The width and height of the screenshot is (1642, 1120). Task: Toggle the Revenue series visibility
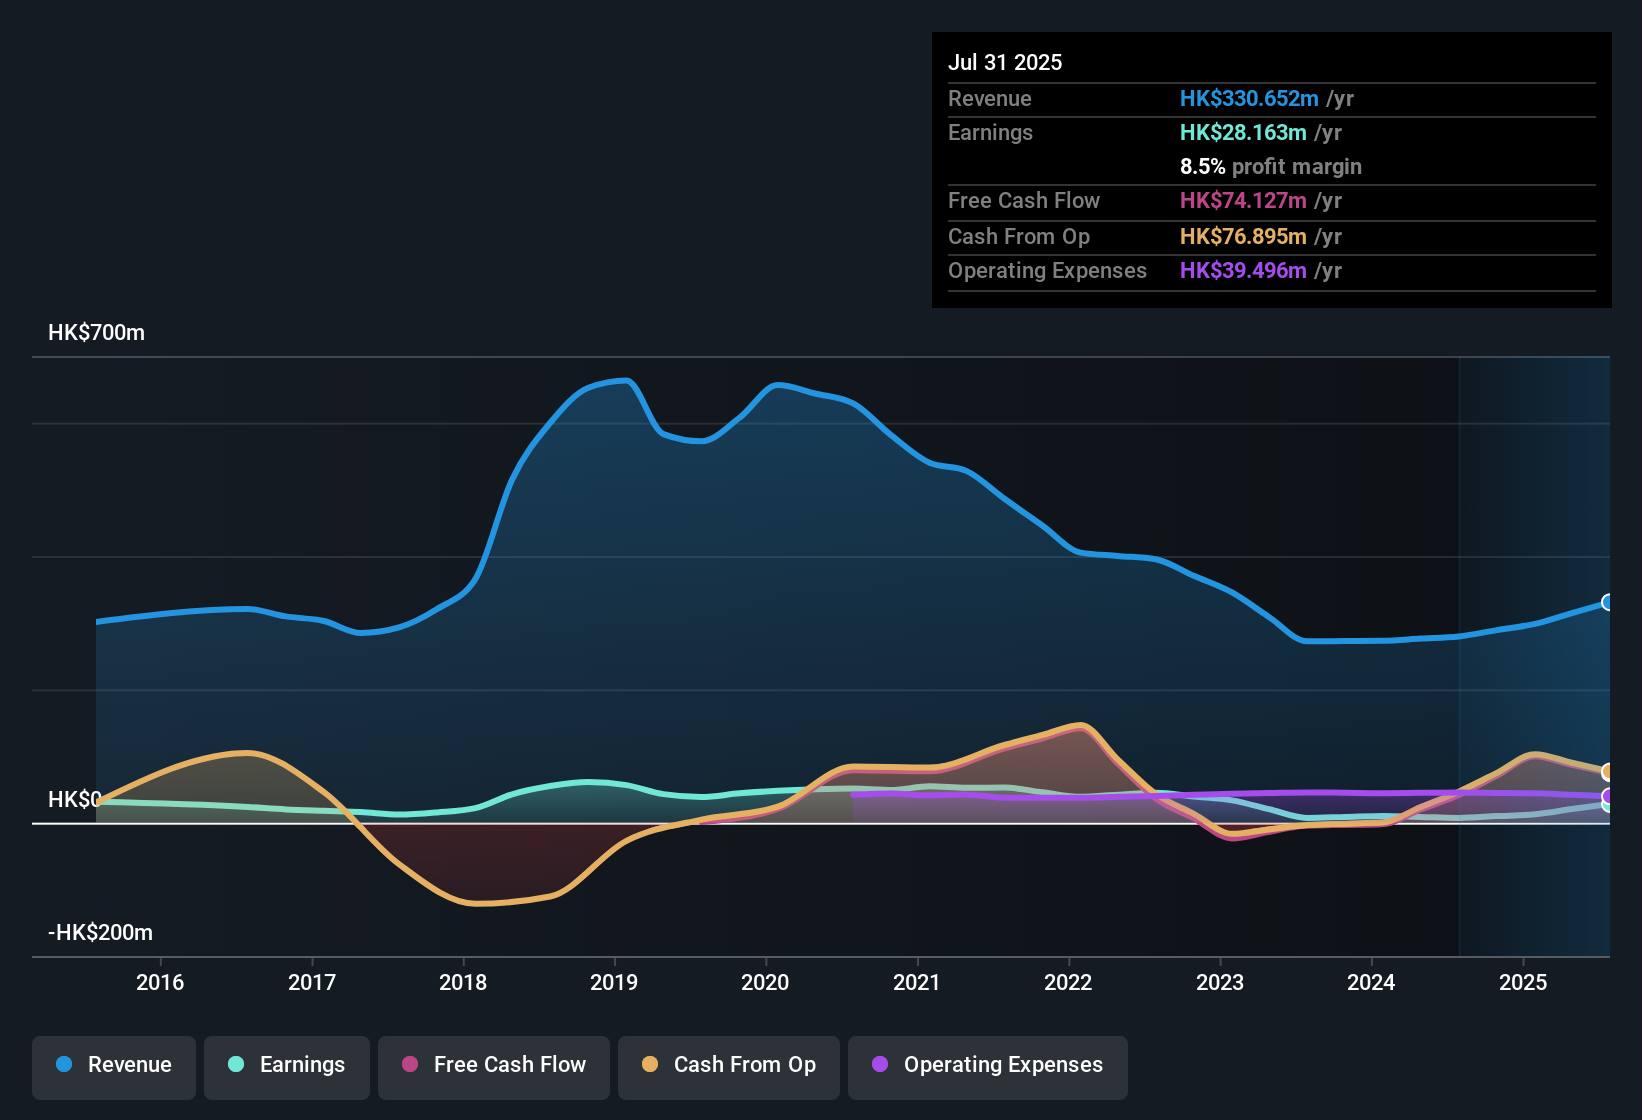pos(113,1065)
